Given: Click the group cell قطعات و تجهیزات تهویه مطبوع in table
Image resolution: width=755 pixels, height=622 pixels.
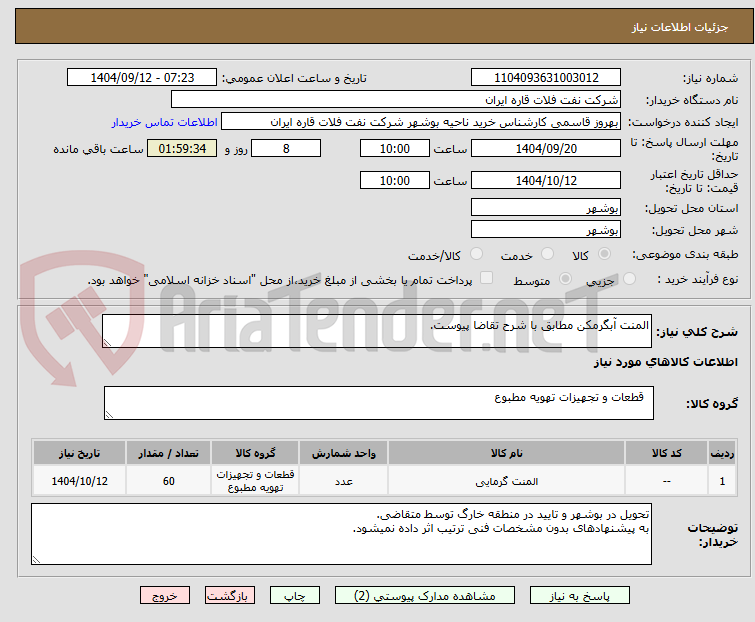Looking at the screenshot, I should (x=255, y=481).
